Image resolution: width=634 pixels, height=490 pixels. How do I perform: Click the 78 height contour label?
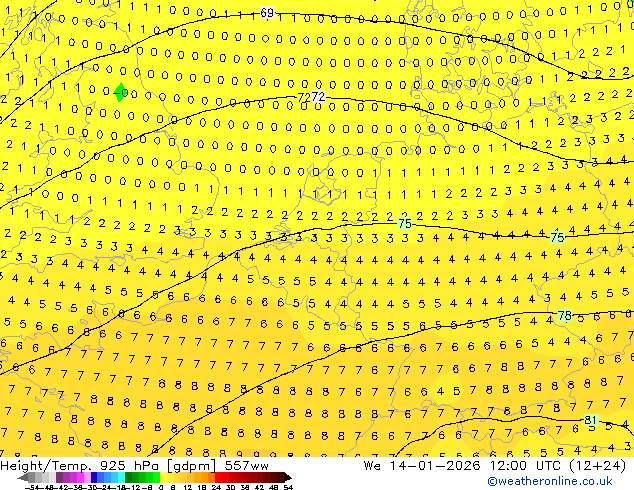(x=564, y=315)
